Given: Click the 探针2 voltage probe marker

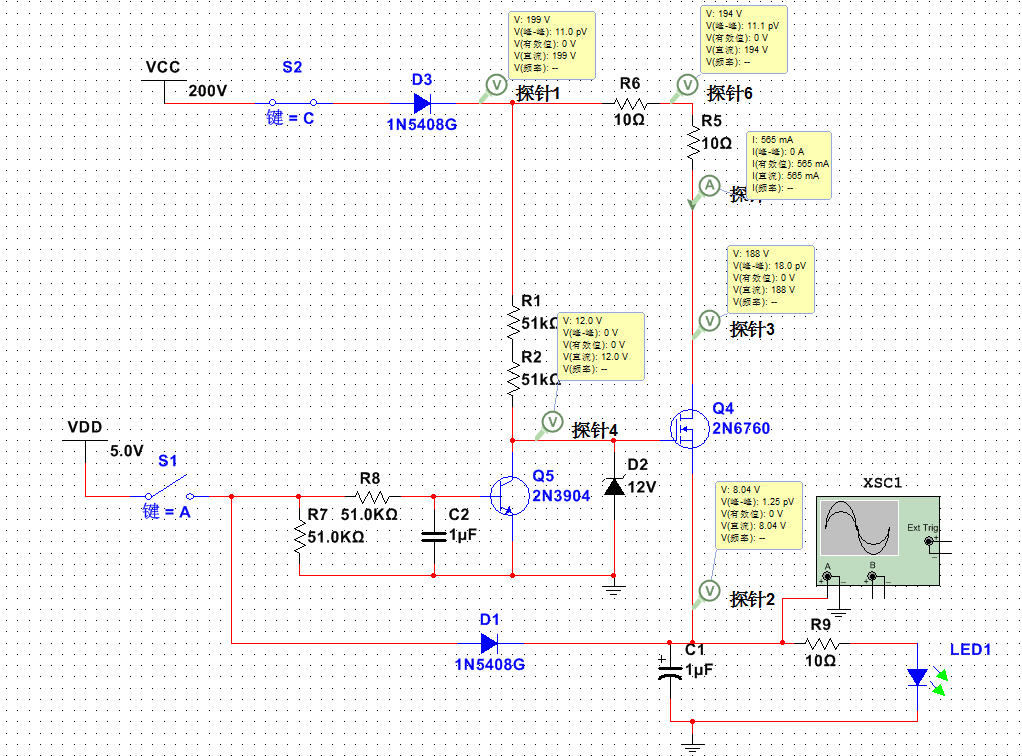Looking at the screenshot, I should tap(709, 591).
